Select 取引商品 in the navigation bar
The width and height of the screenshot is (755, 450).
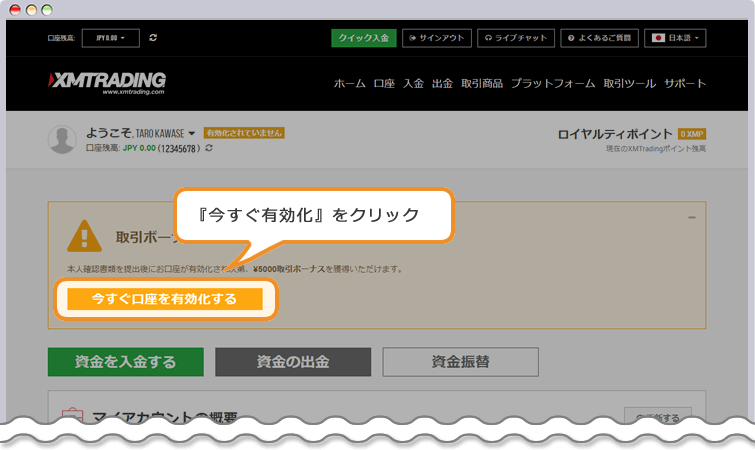pos(482,84)
